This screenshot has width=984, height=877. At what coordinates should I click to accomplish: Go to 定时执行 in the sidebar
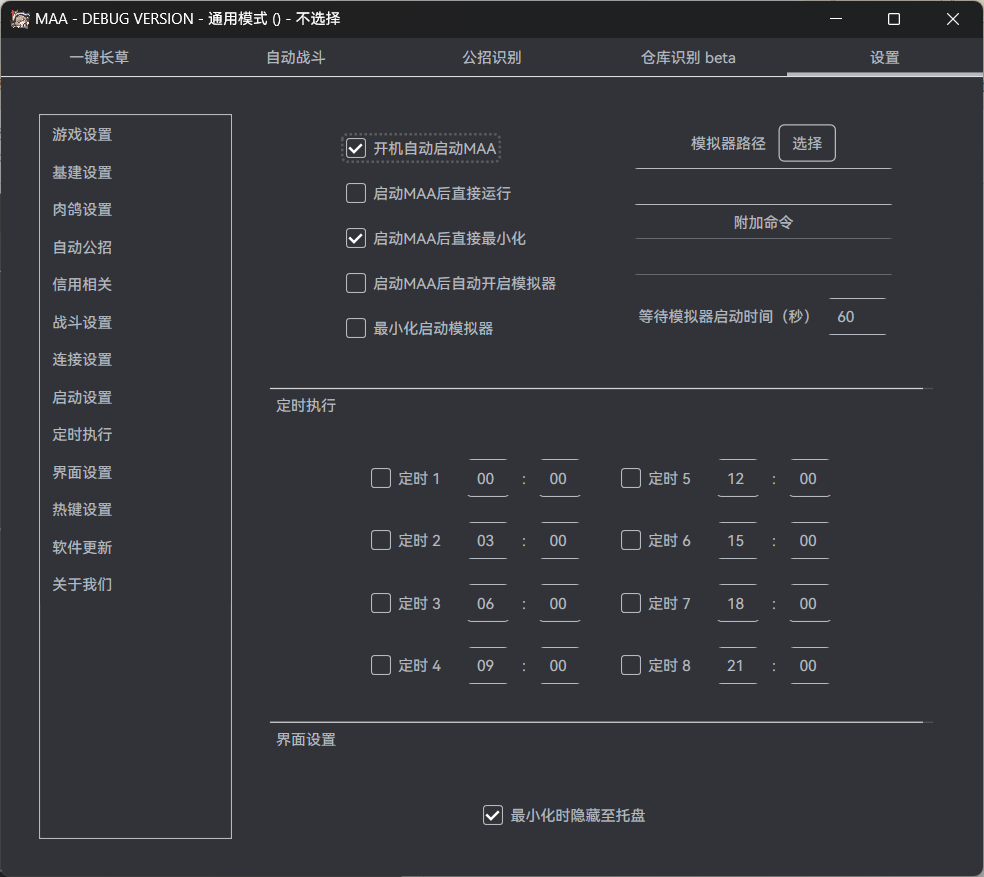coord(82,434)
